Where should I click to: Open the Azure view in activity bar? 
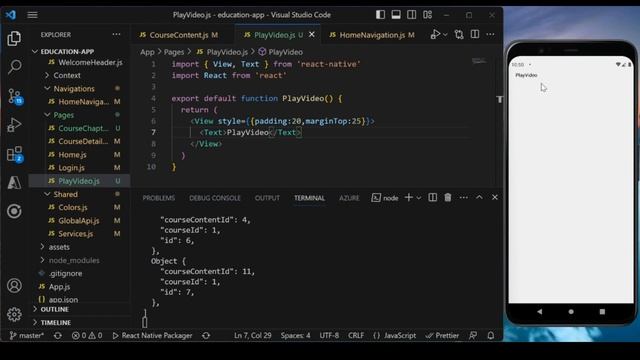14,182
